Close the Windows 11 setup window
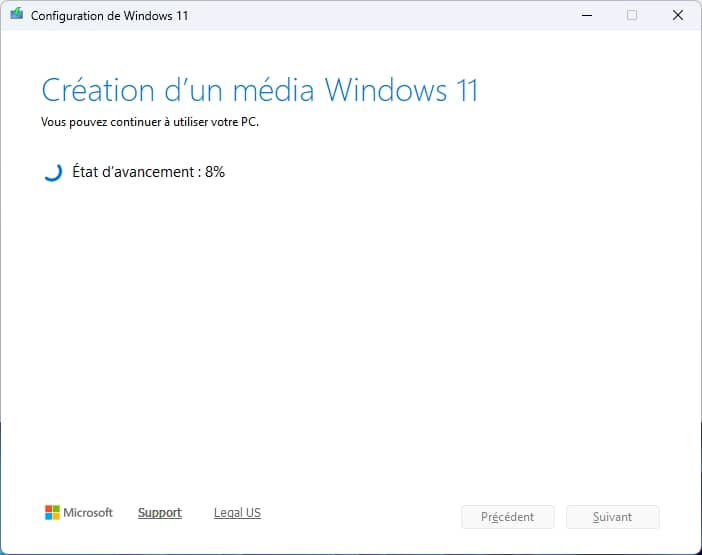702x555 pixels. 677,15
